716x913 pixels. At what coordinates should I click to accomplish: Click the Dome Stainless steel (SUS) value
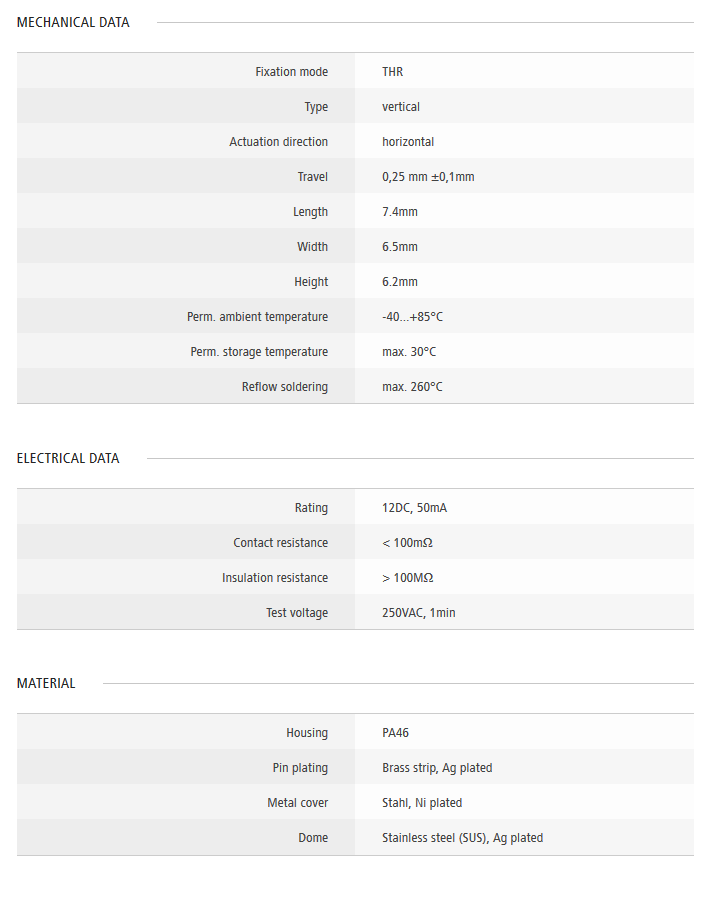[x=462, y=838]
